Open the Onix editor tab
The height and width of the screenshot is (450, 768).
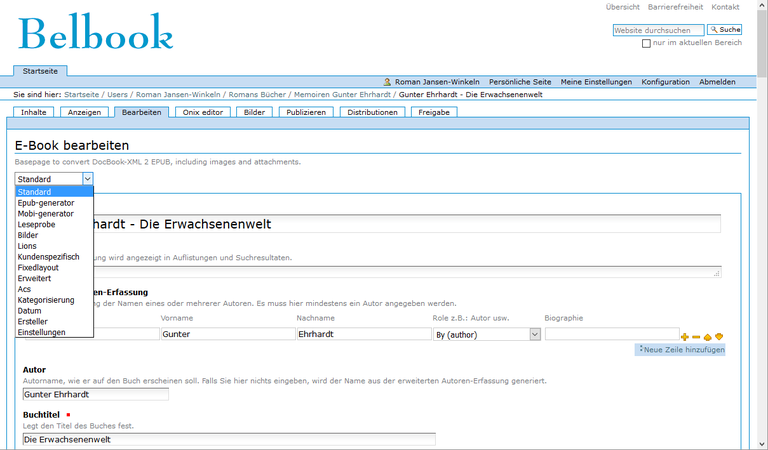[203, 112]
